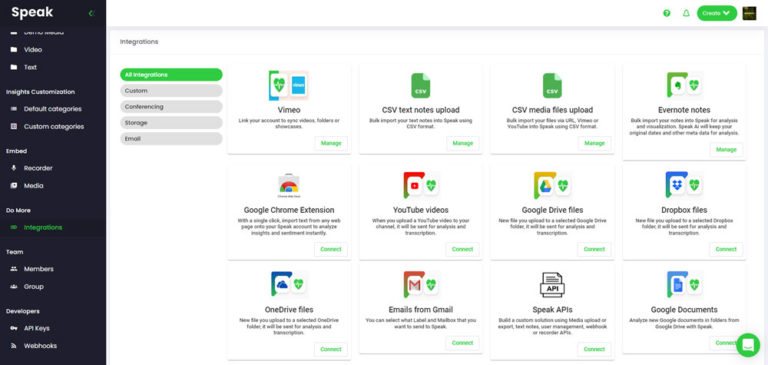Click the CSV text notes file icon
This screenshot has height=365, width=768.
point(421,86)
